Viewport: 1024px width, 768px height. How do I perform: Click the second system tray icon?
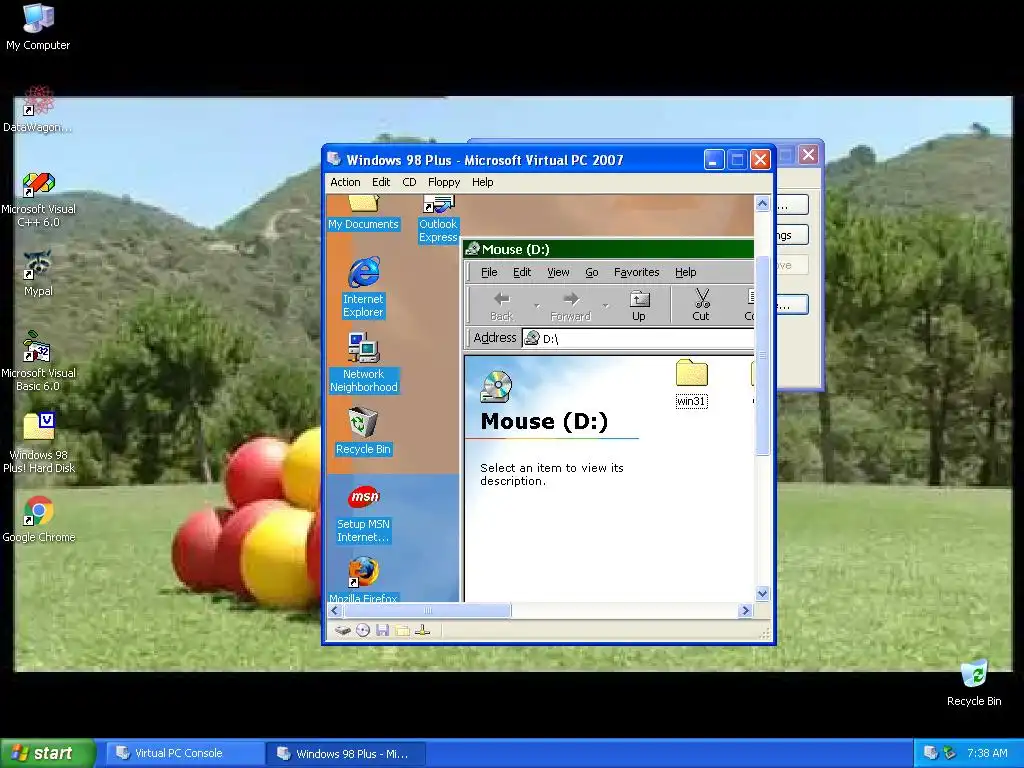pos(949,753)
